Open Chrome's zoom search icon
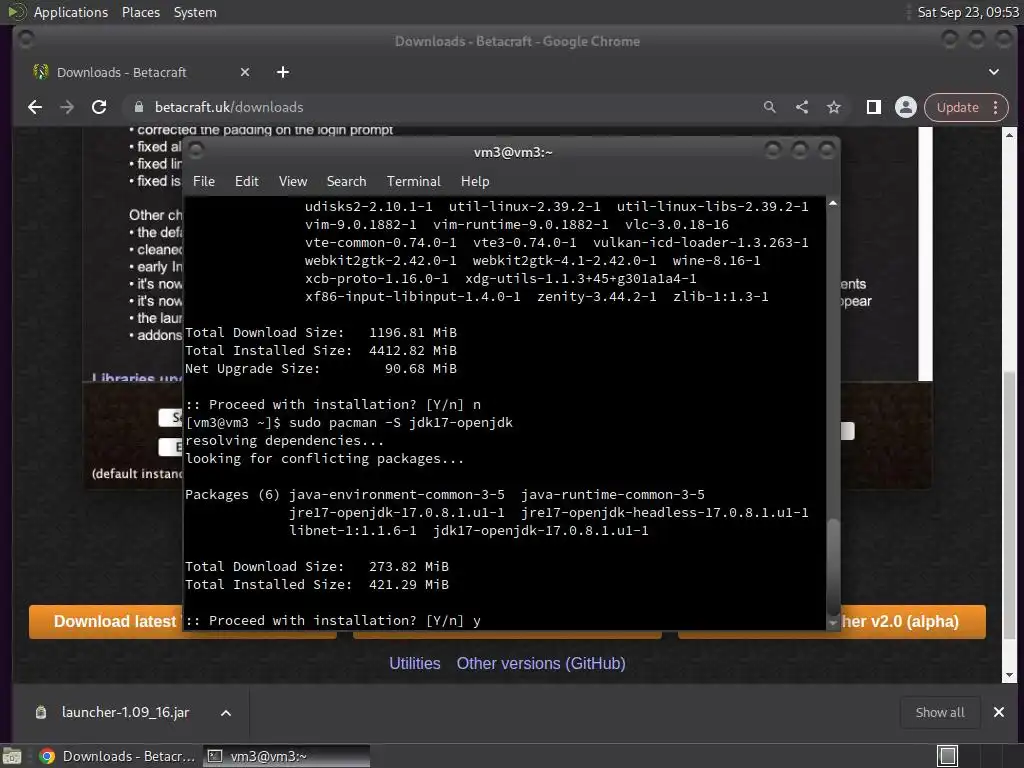 [x=770, y=107]
